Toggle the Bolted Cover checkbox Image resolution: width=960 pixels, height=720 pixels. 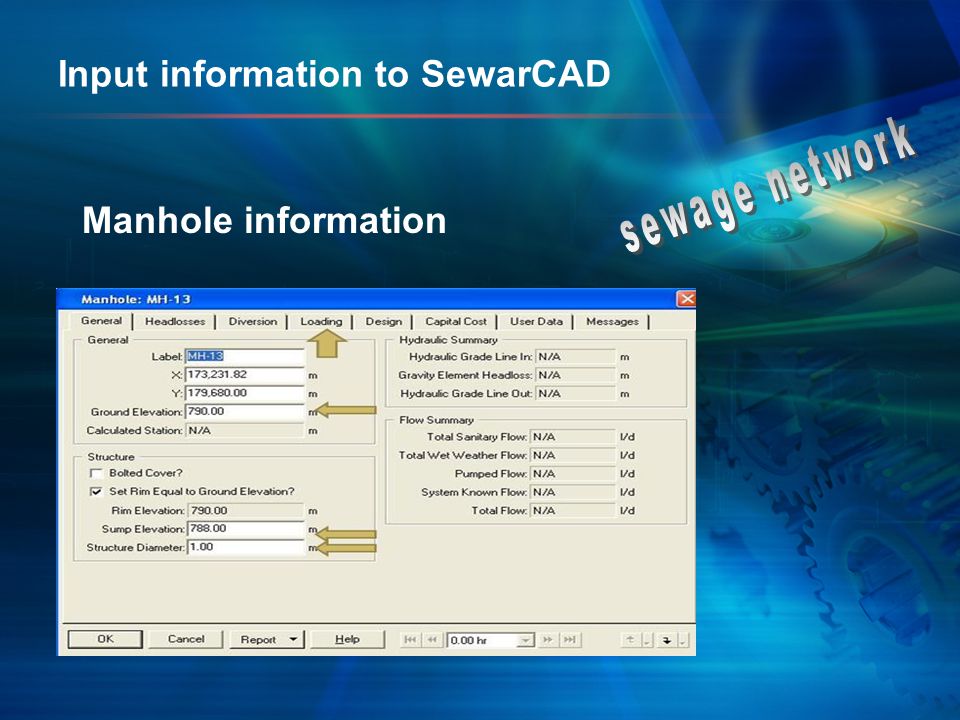(x=96, y=473)
